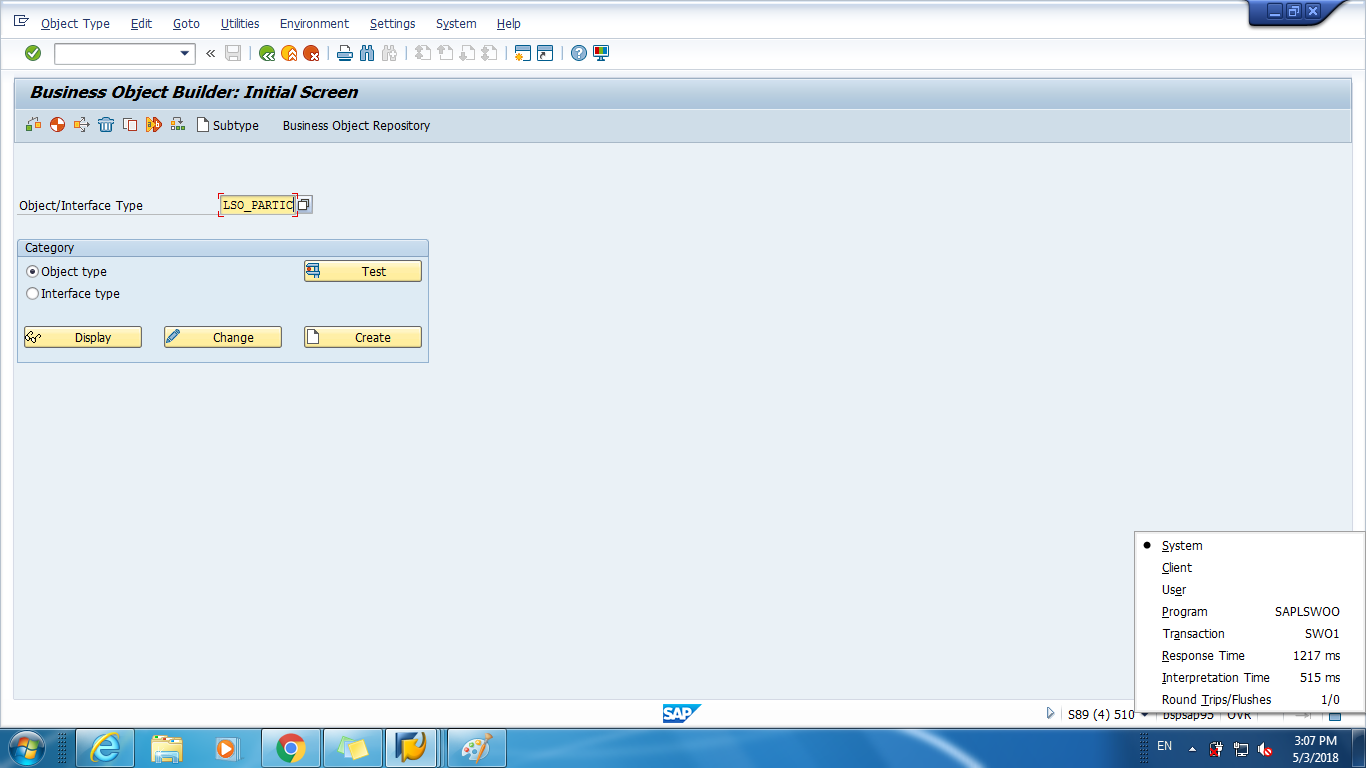This screenshot has height=768, width=1366.
Task: Click the Object/Interface Type input field
Action: 258,204
